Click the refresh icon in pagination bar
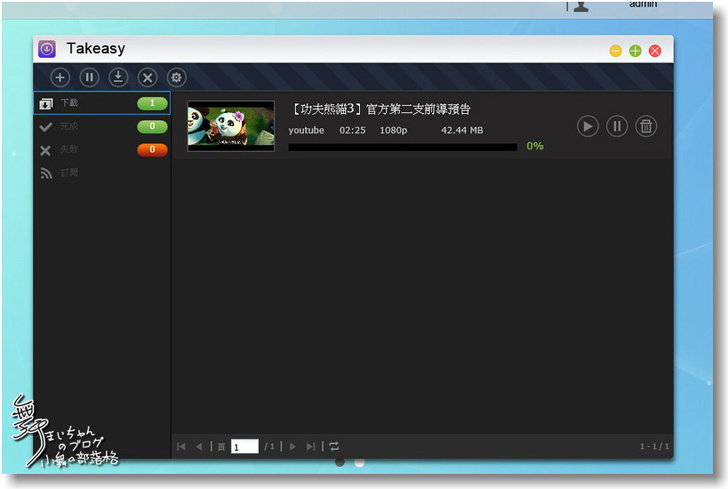The image size is (728, 489). pyautogui.click(x=334, y=446)
